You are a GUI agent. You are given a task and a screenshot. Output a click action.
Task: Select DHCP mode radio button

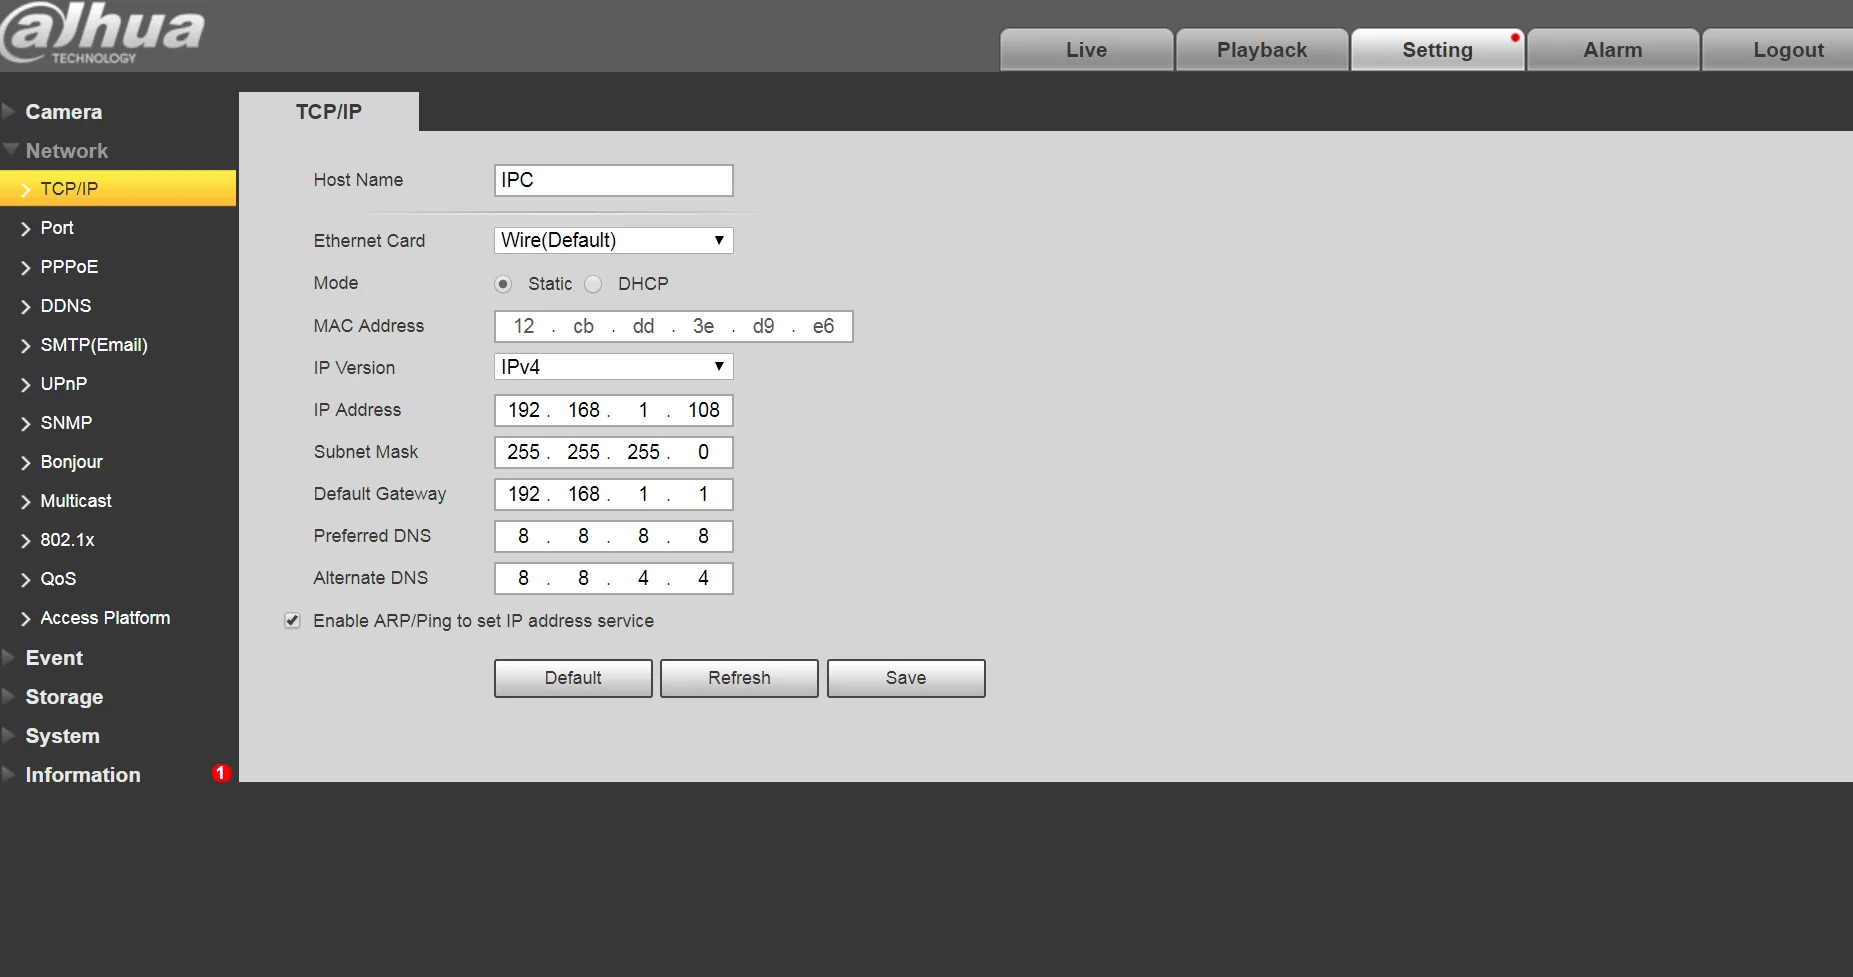click(593, 284)
